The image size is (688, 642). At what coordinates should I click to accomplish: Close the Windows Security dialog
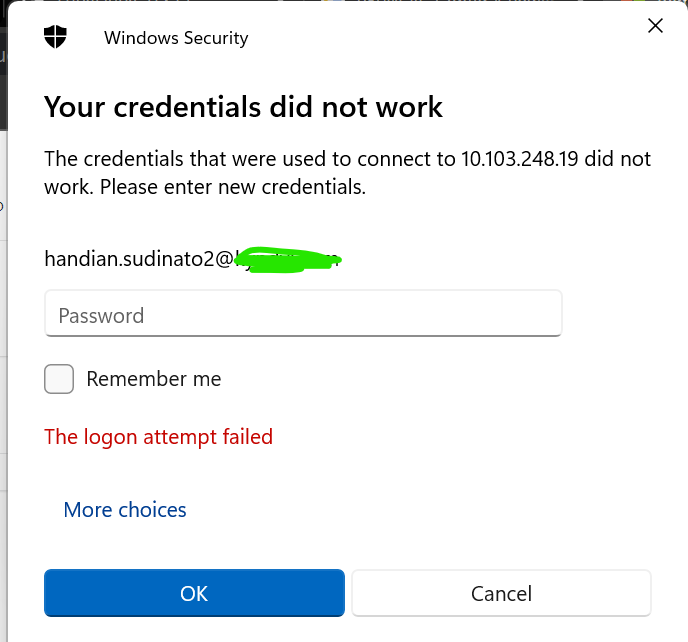click(655, 26)
